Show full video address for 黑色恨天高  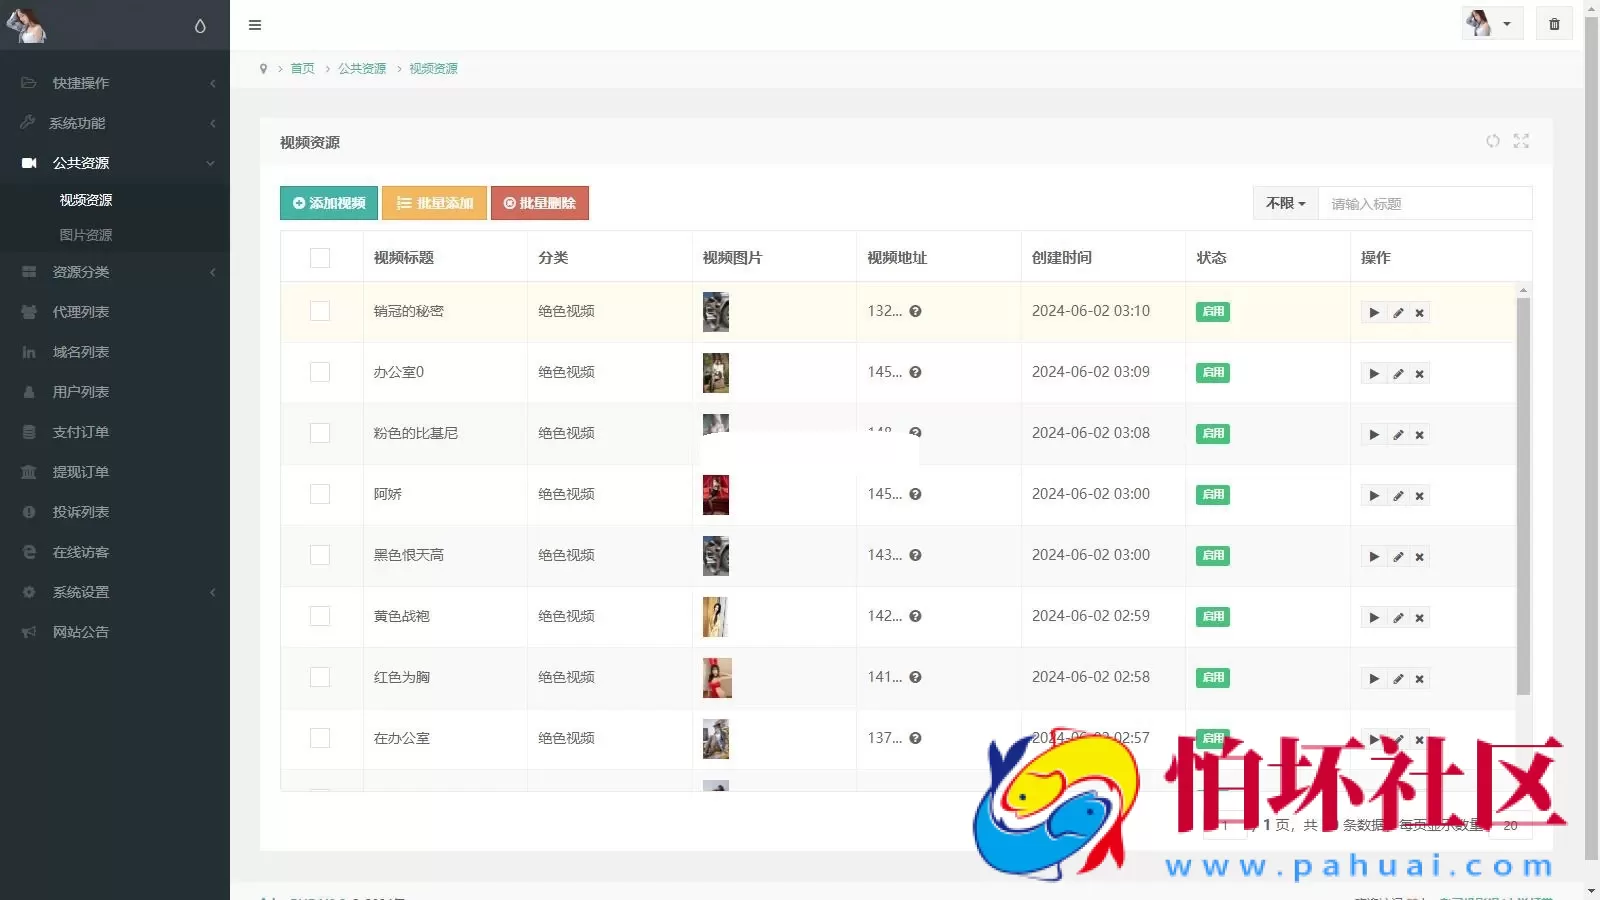pyautogui.click(x=915, y=555)
